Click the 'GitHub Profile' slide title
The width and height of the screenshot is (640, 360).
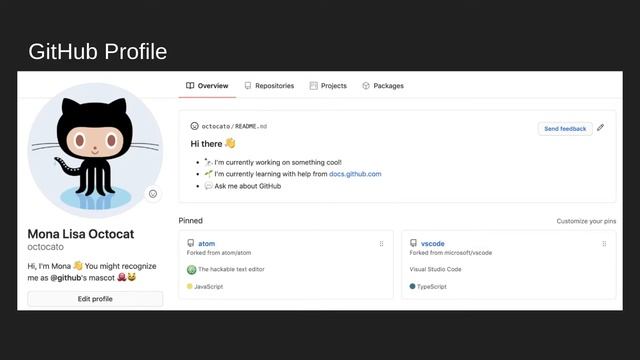98,52
